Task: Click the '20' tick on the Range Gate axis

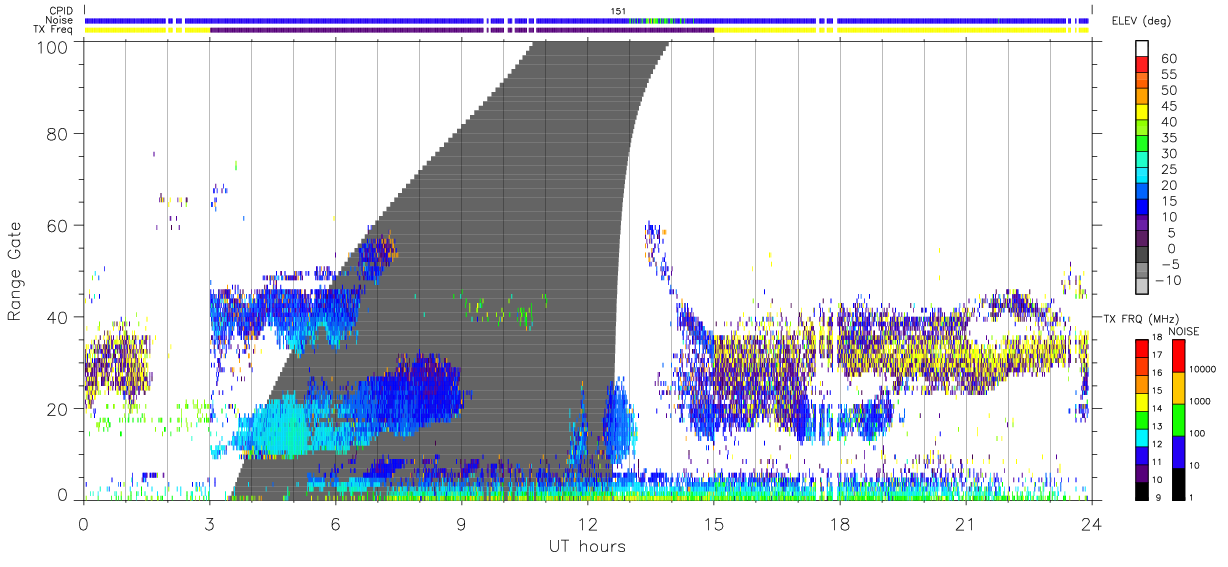Action: click(x=57, y=409)
